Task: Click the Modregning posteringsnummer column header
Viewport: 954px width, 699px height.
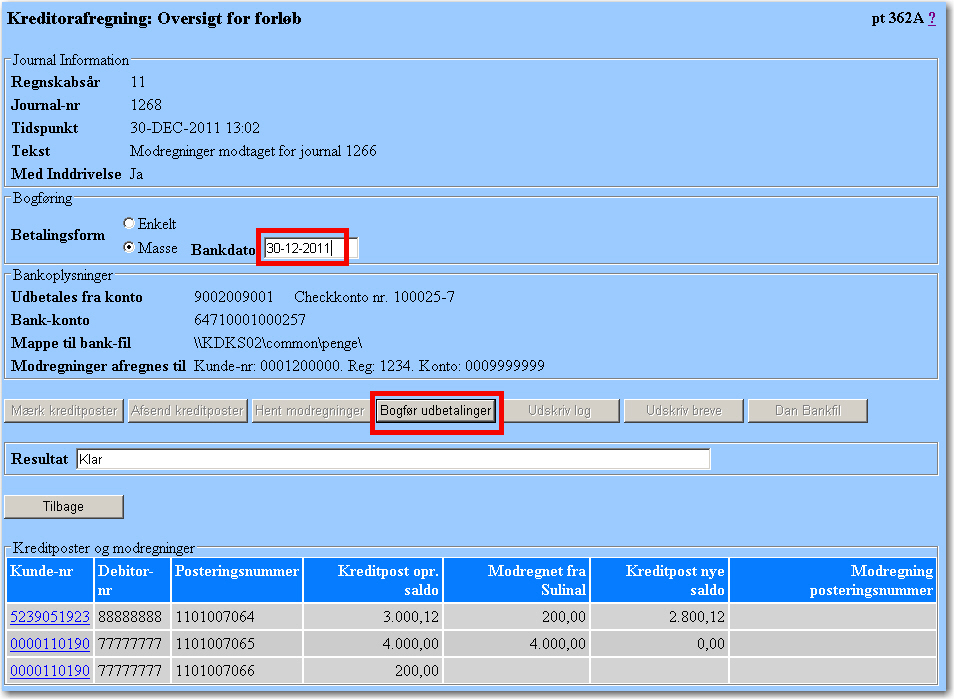Action: tap(832, 580)
